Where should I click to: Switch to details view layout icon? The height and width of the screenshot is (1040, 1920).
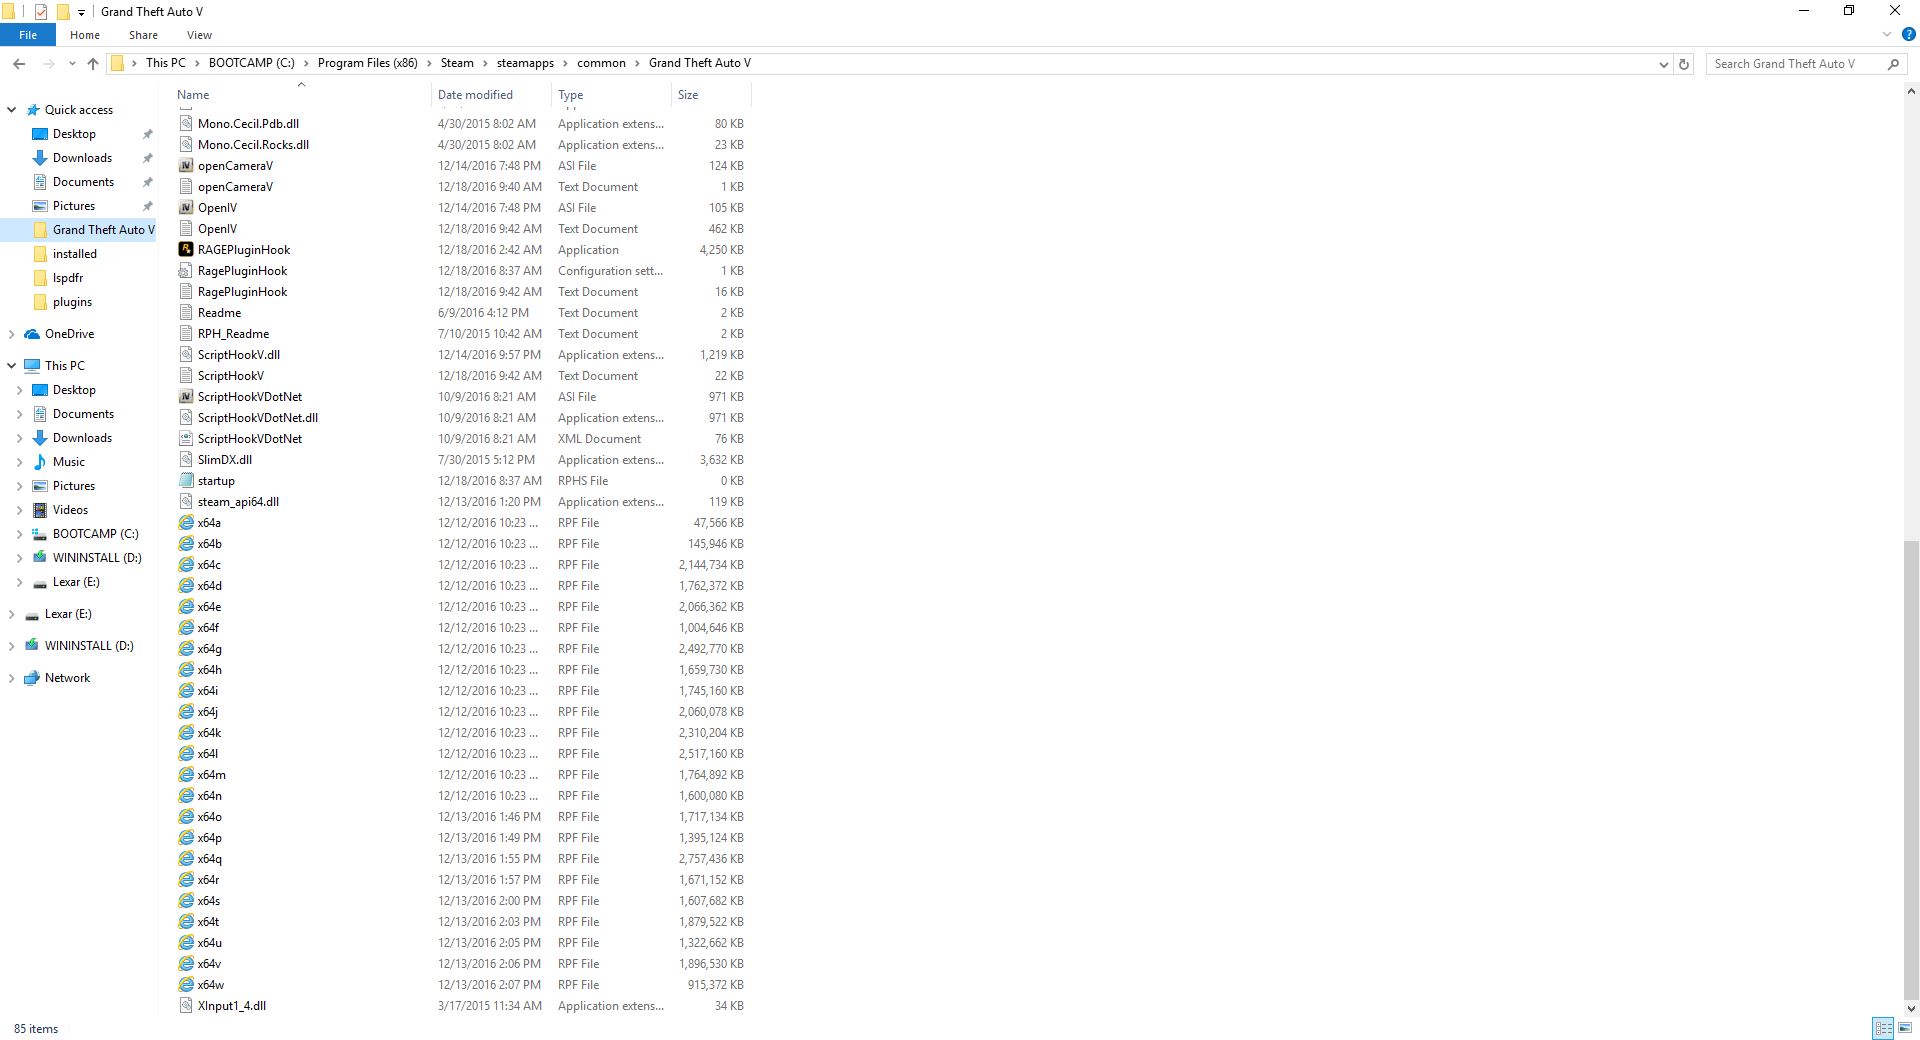click(x=1883, y=1028)
